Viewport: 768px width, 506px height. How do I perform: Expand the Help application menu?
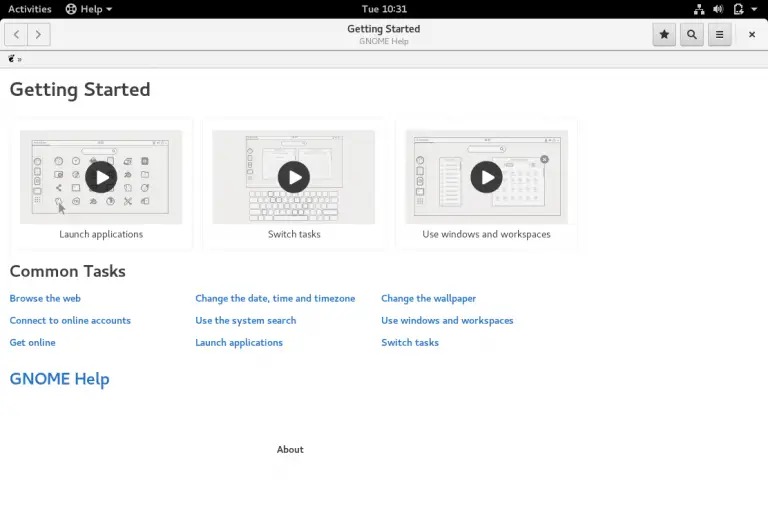coord(89,9)
